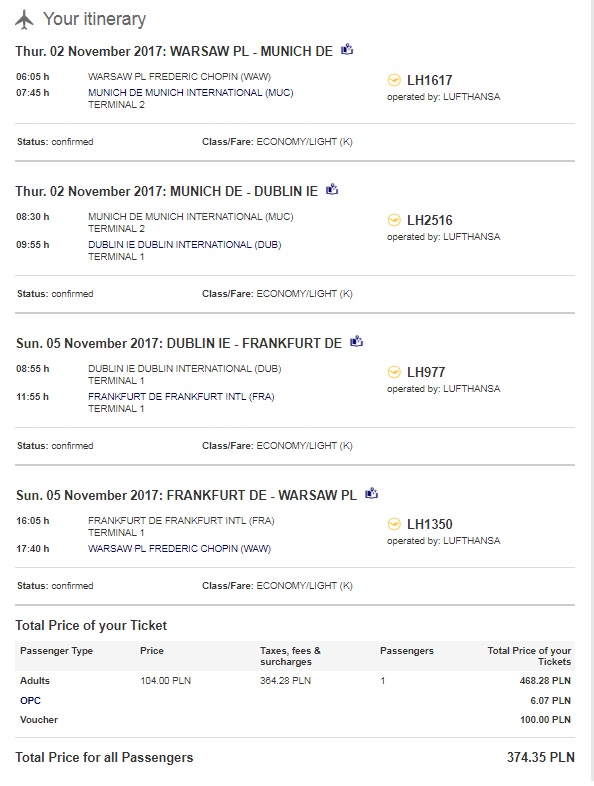Click the Lufthansa logo next to LH977
594x786 pixels.
point(394,372)
